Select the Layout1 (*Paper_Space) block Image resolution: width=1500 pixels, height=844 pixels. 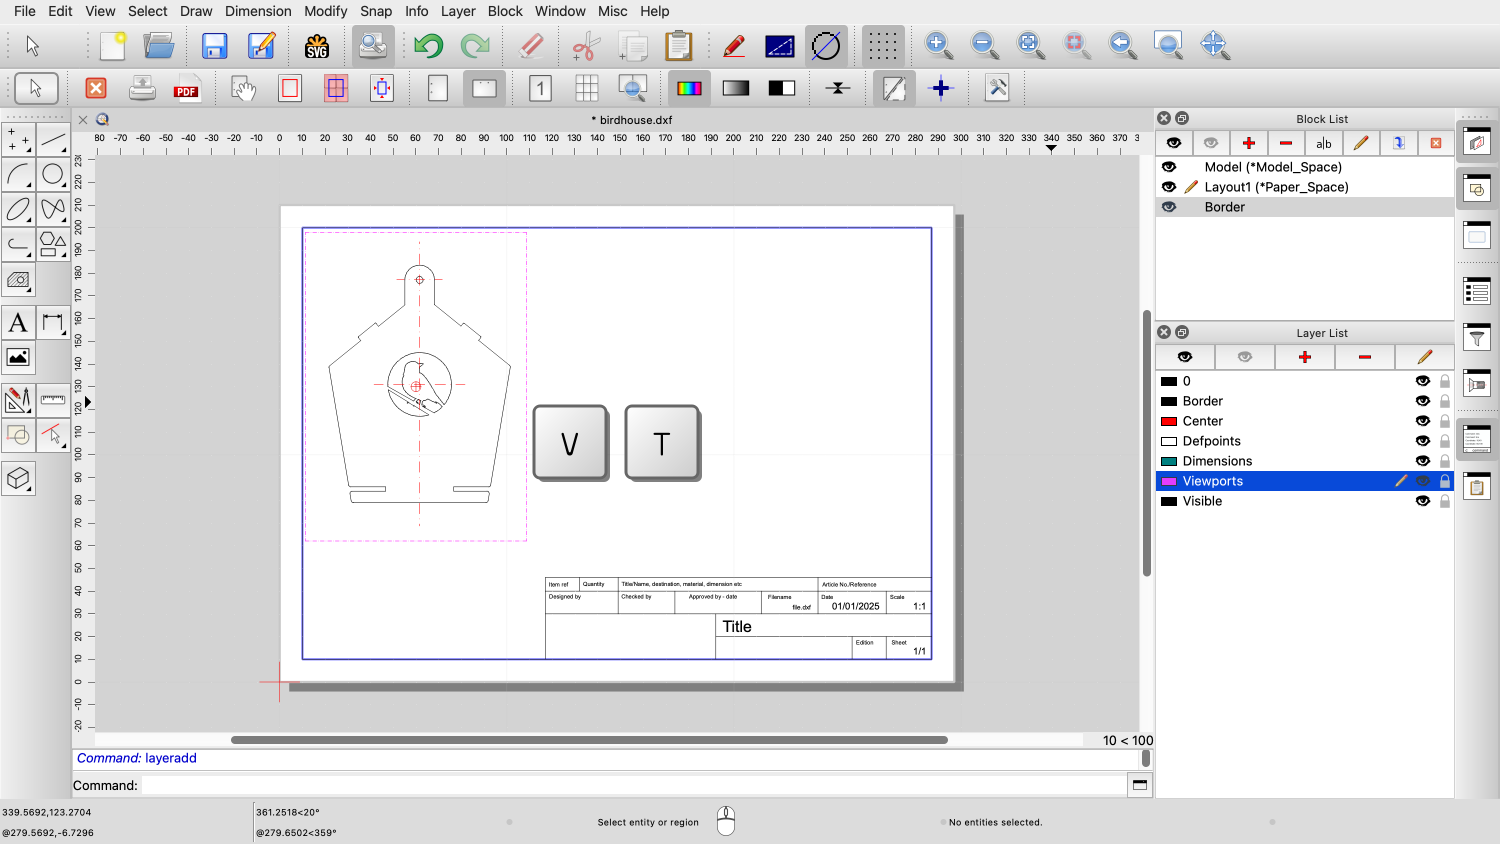click(1276, 187)
